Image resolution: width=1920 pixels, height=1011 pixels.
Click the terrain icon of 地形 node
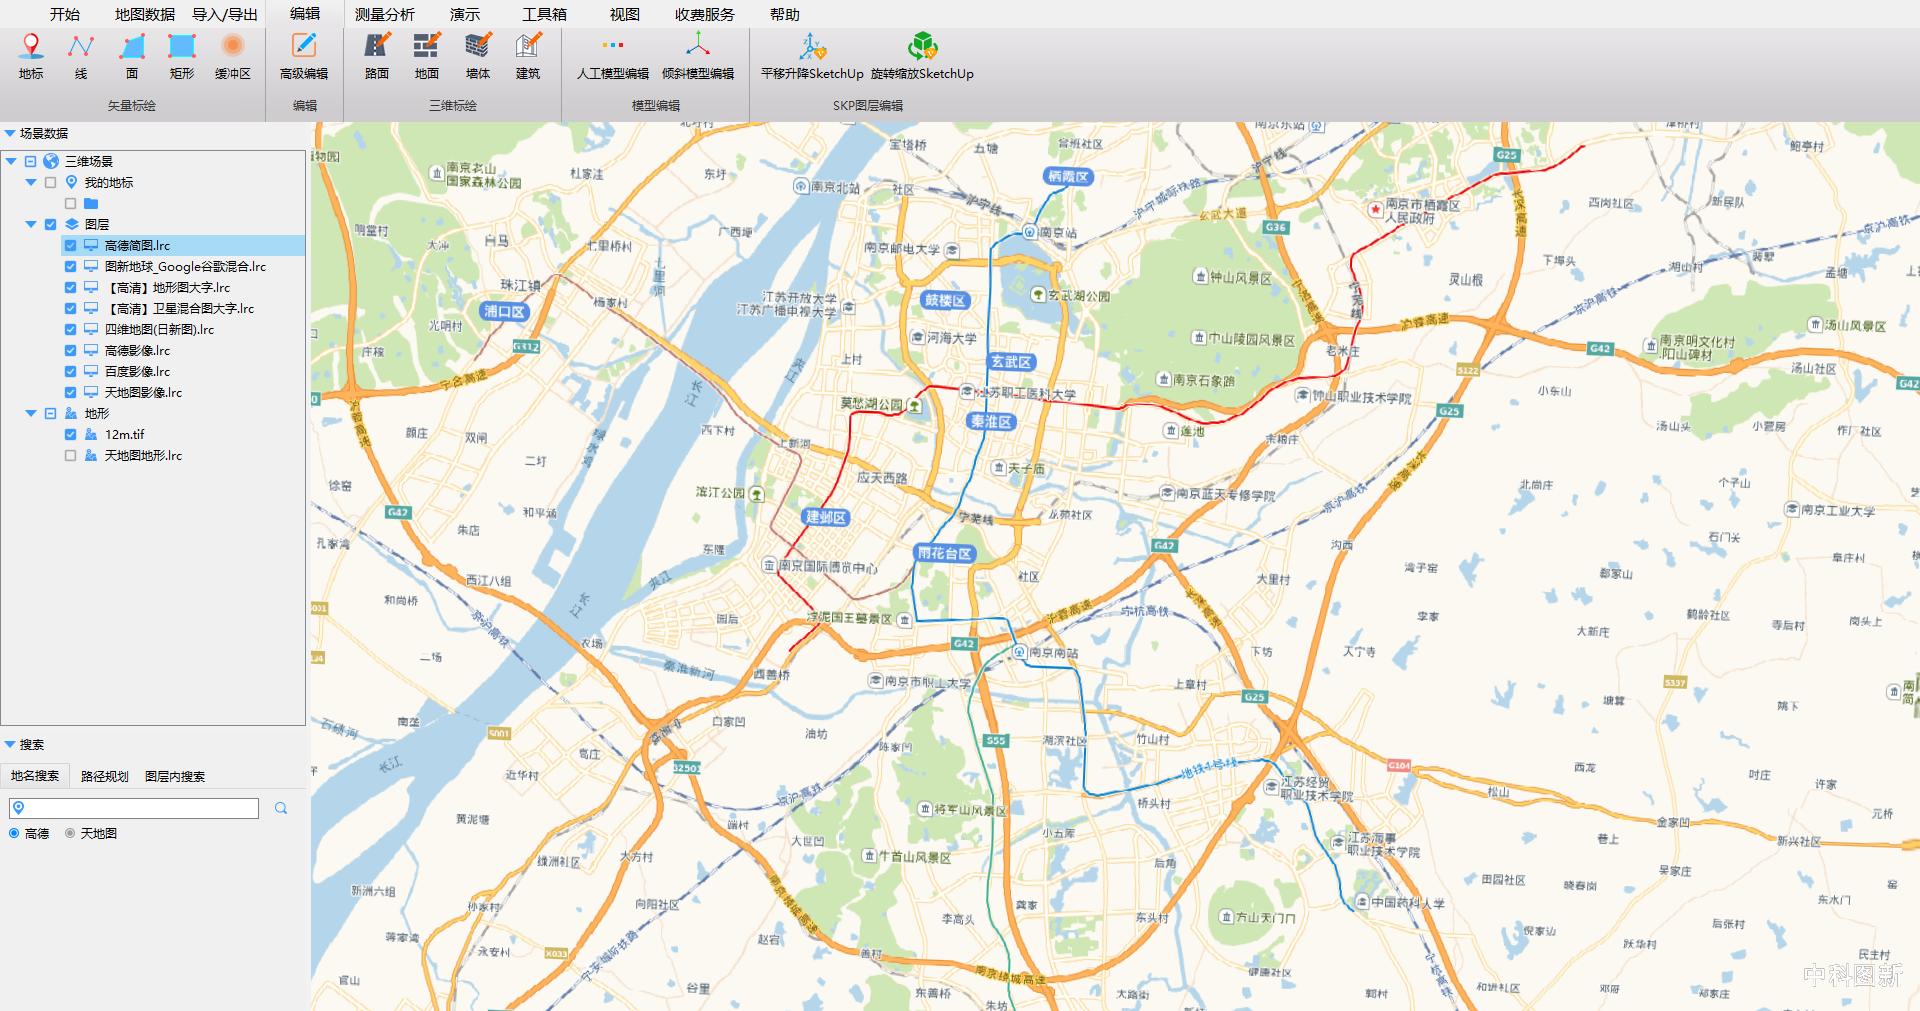tap(71, 413)
